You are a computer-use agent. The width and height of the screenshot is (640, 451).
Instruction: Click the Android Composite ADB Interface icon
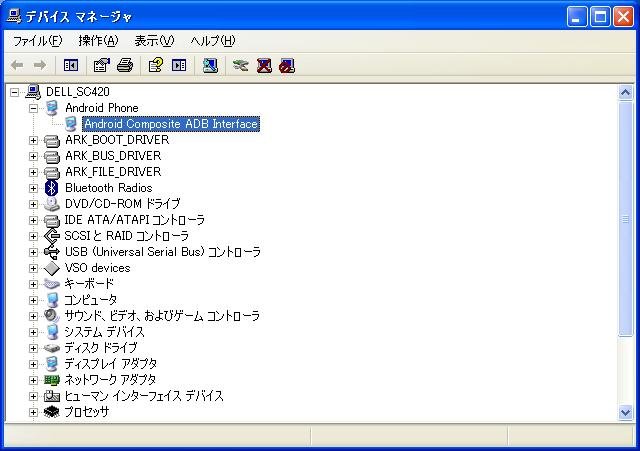(x=71, y=124)
